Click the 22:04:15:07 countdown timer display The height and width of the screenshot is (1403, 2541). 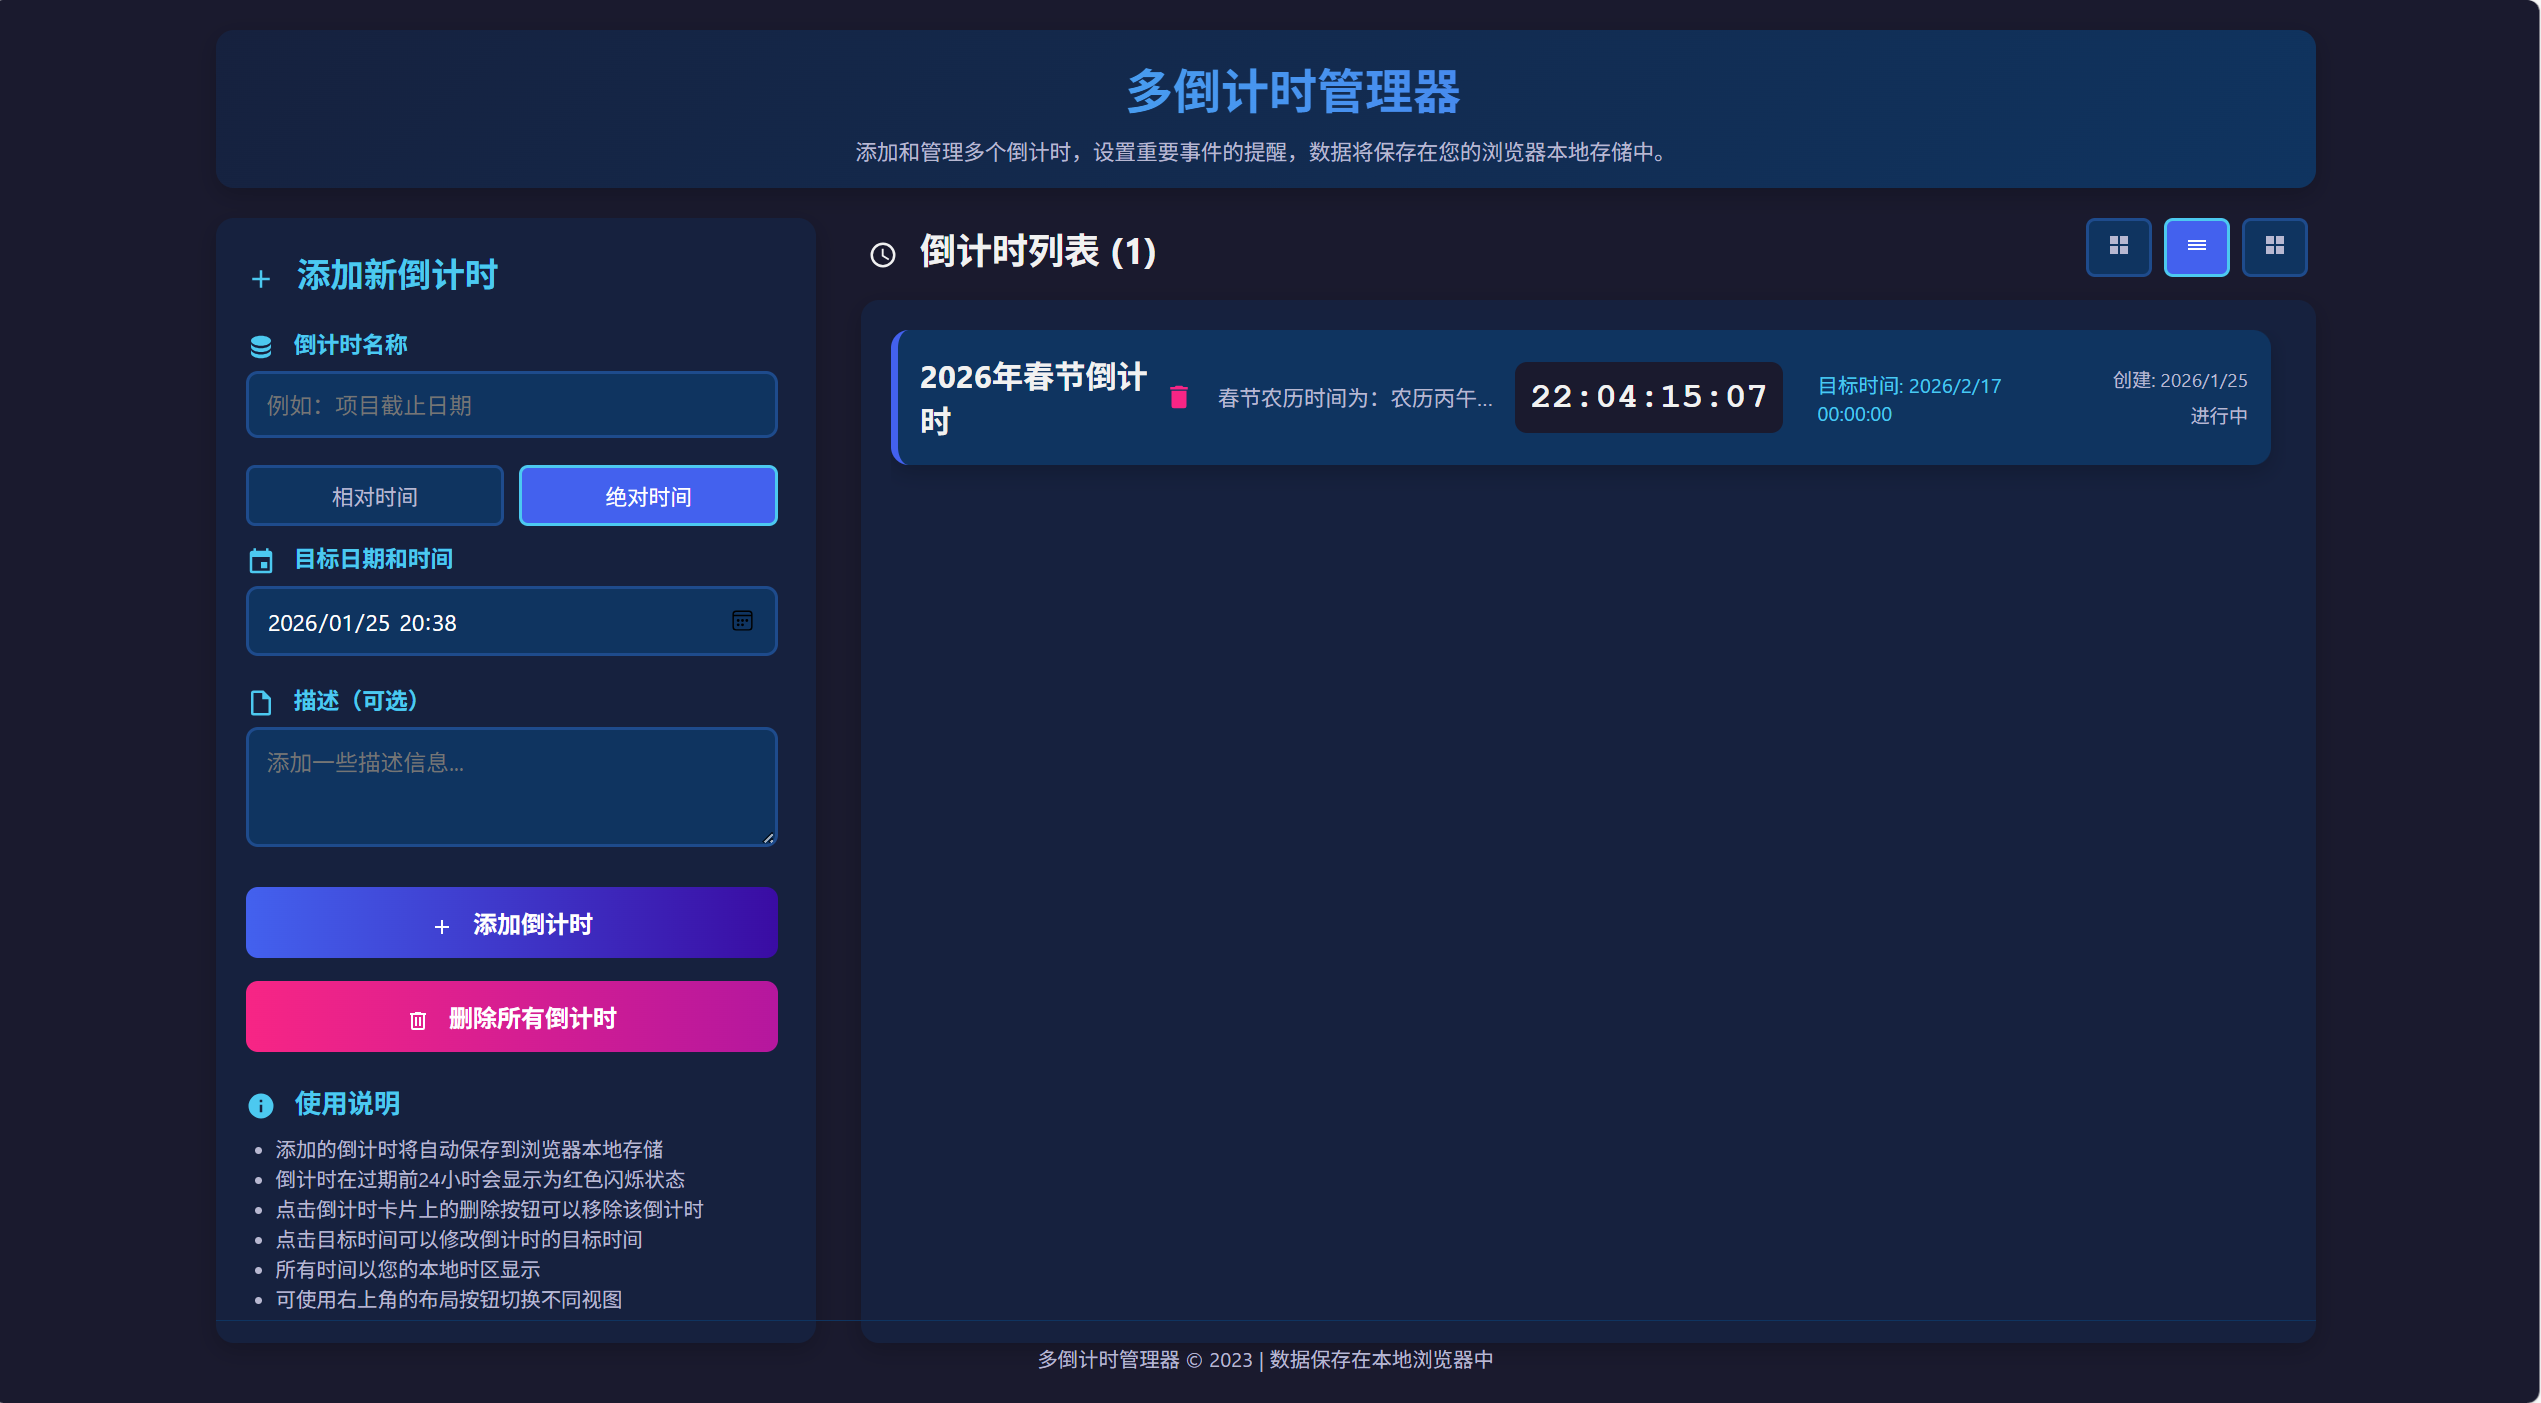1648,397
